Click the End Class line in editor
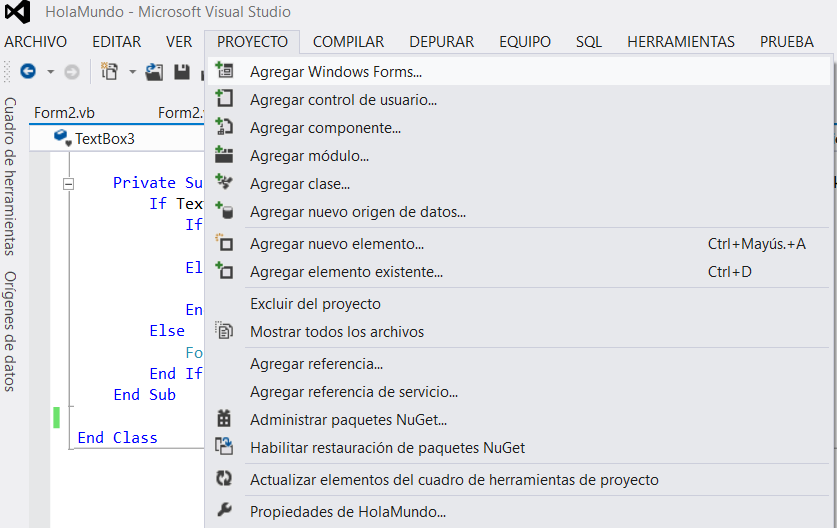 point(117,437)
